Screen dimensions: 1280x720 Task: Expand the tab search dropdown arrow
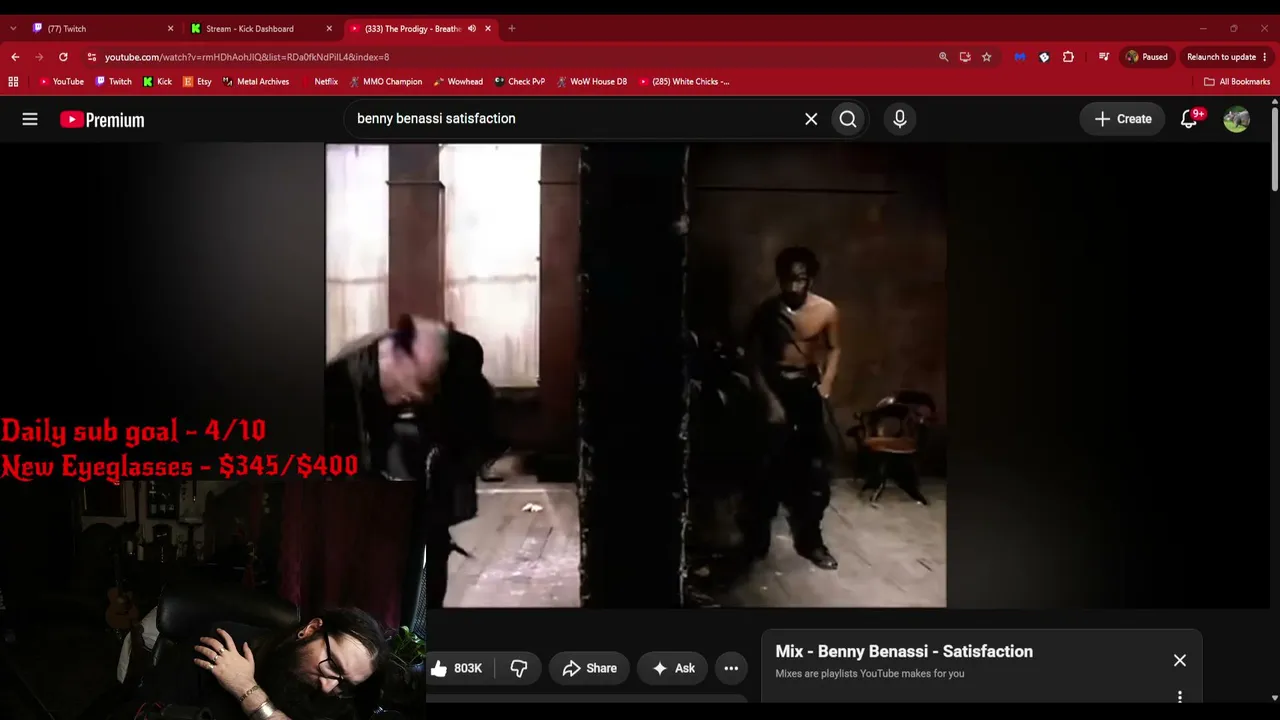pos(13,29)
